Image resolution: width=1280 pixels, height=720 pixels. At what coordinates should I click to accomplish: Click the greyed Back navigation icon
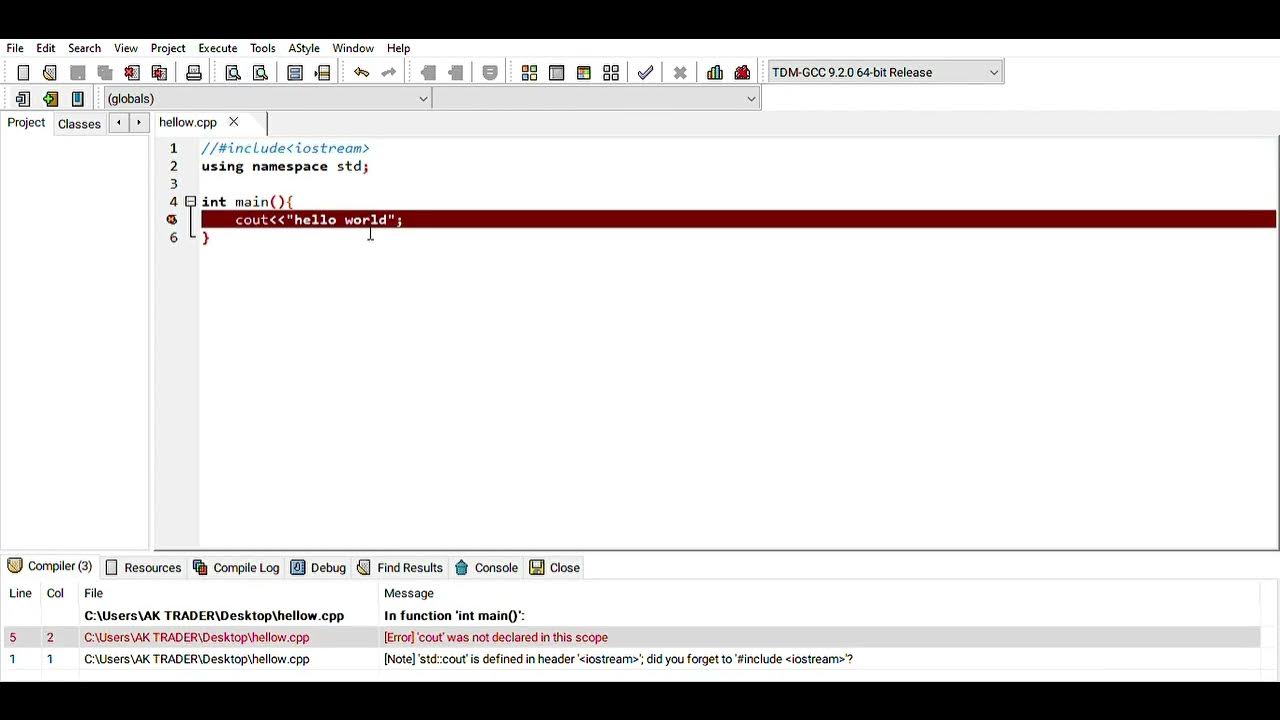coord(428,72)
